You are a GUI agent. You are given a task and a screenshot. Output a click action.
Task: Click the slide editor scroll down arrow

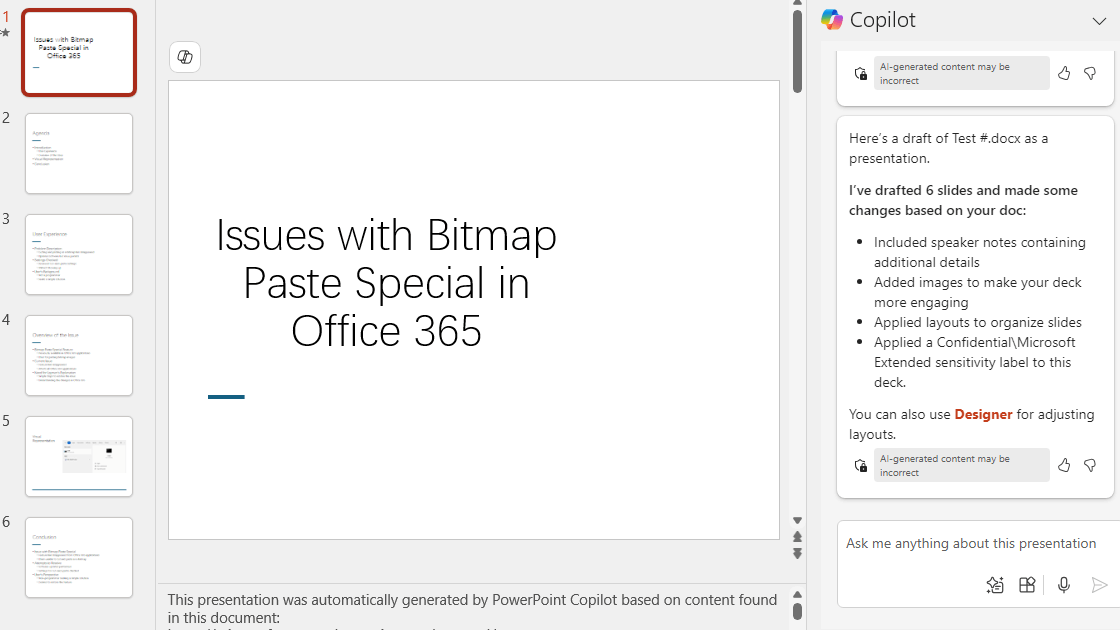click(797, 521)
